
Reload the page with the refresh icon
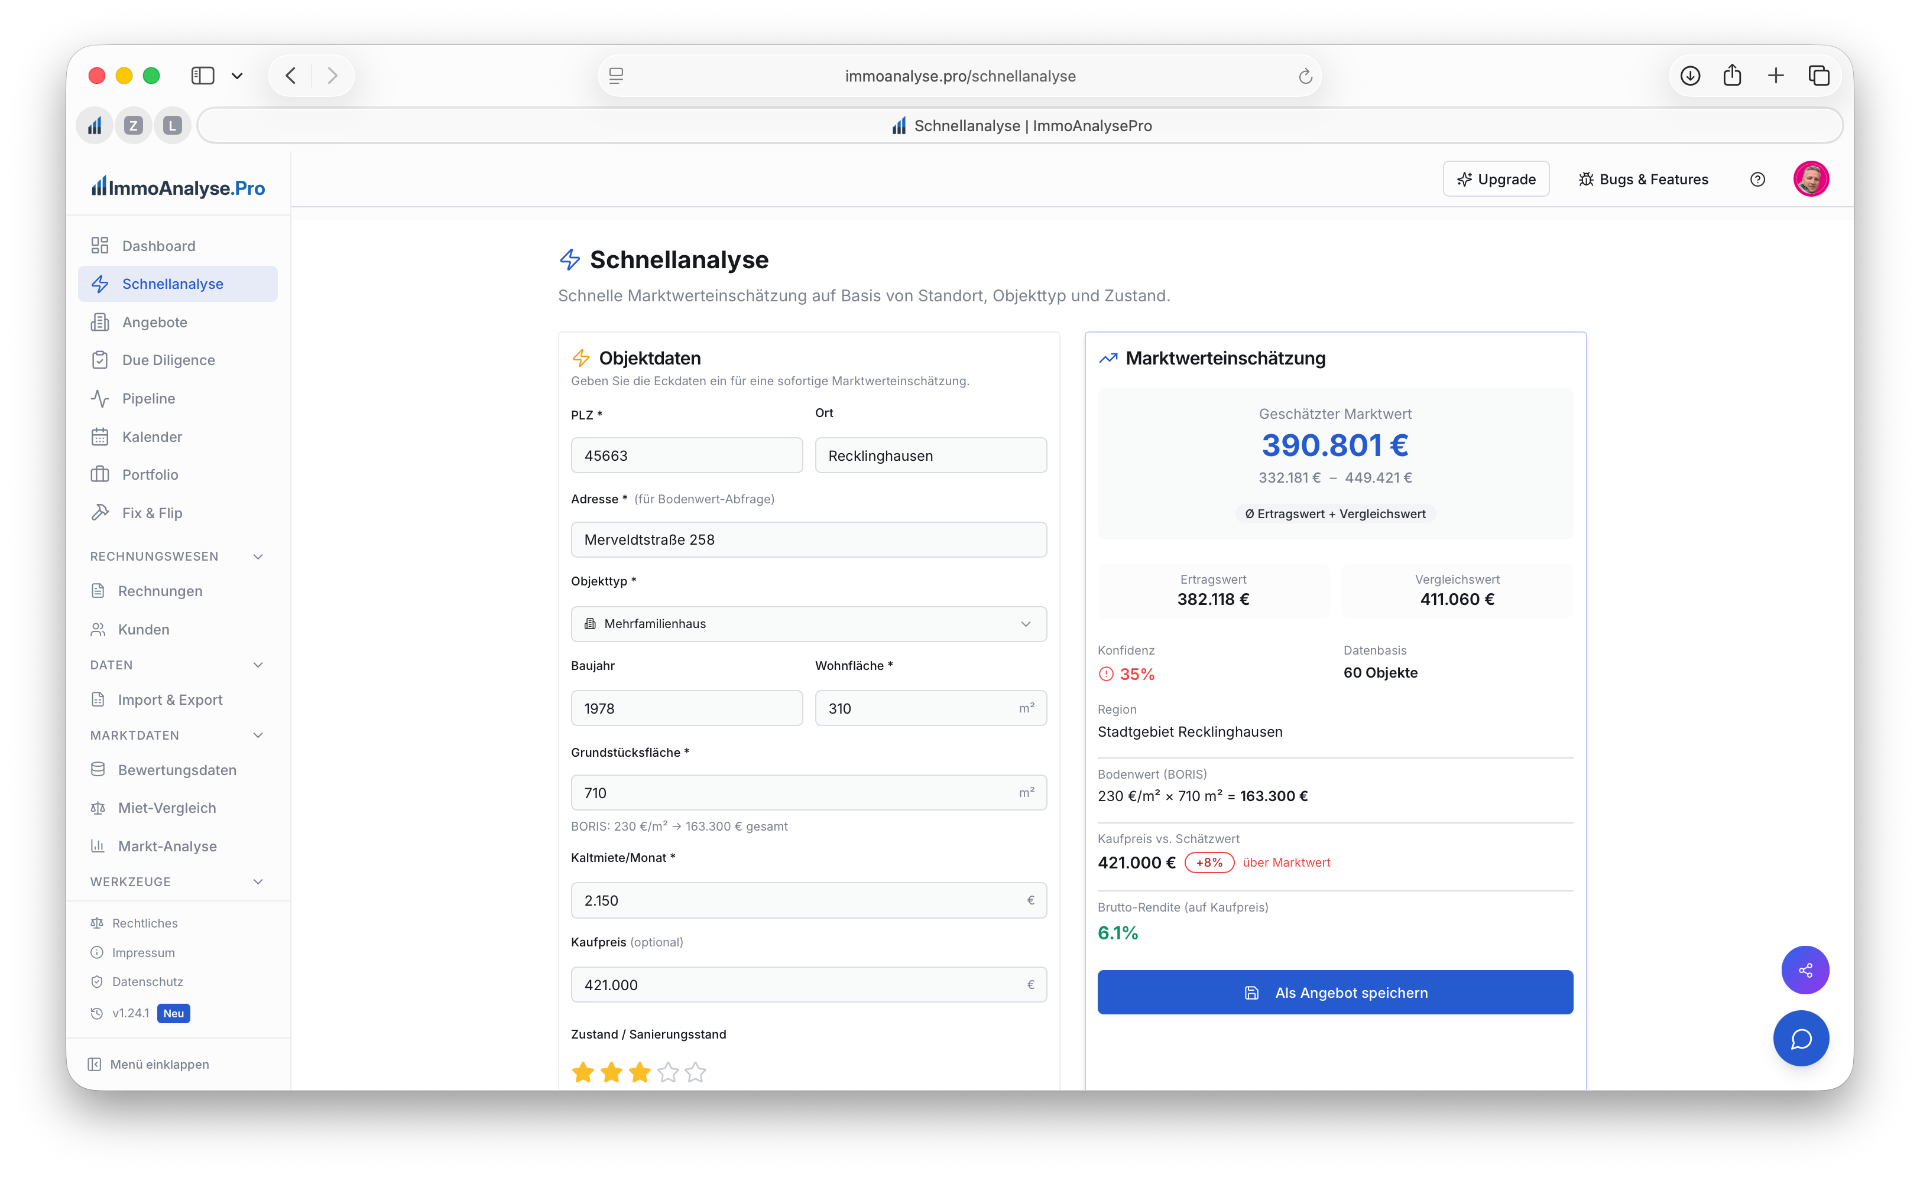tap(1305, 76)
